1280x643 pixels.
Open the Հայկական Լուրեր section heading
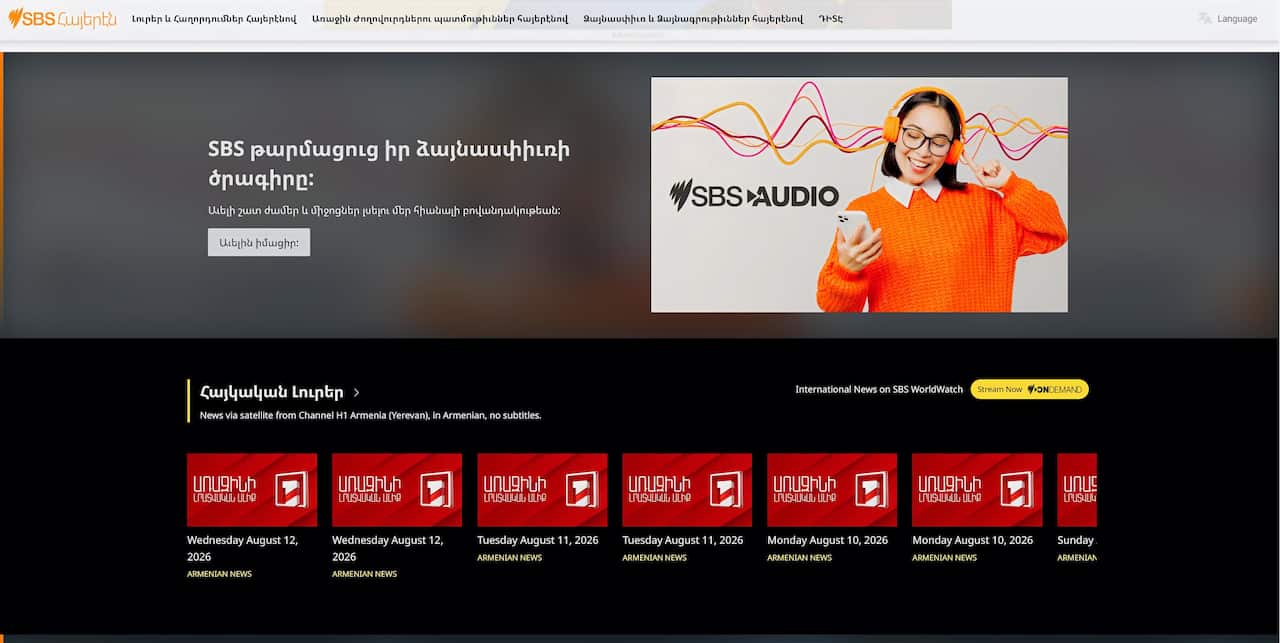[x=272, y=392]
